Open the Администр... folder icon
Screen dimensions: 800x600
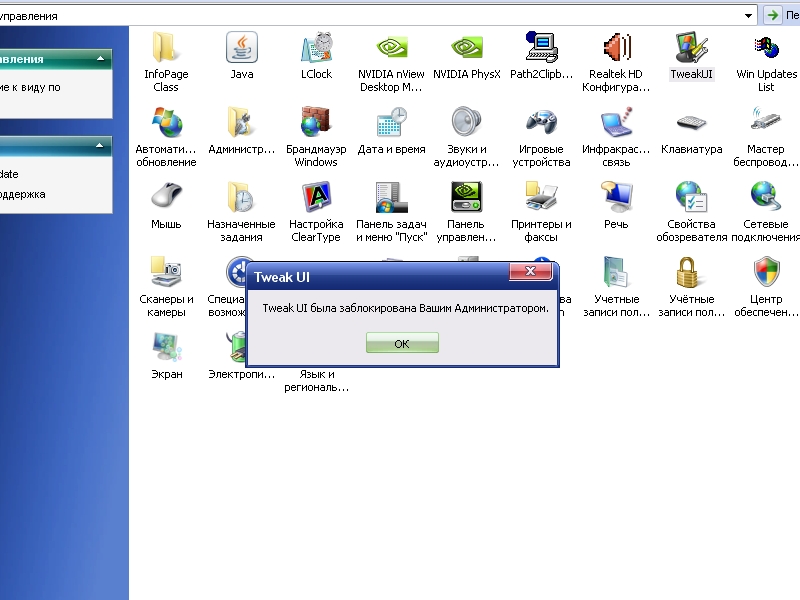(x=241, y=122)
